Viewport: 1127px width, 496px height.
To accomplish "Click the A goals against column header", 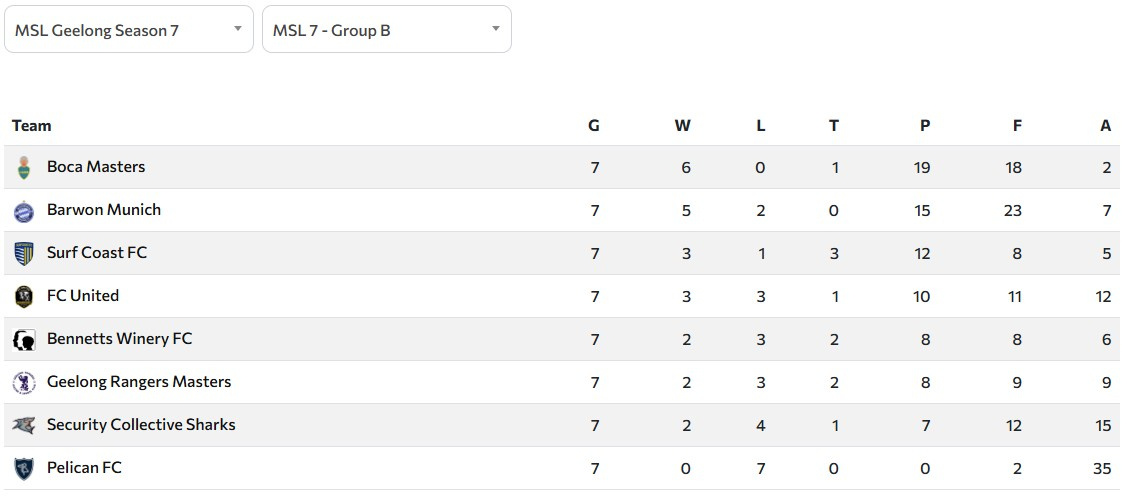I will (x=1105, y=126).
